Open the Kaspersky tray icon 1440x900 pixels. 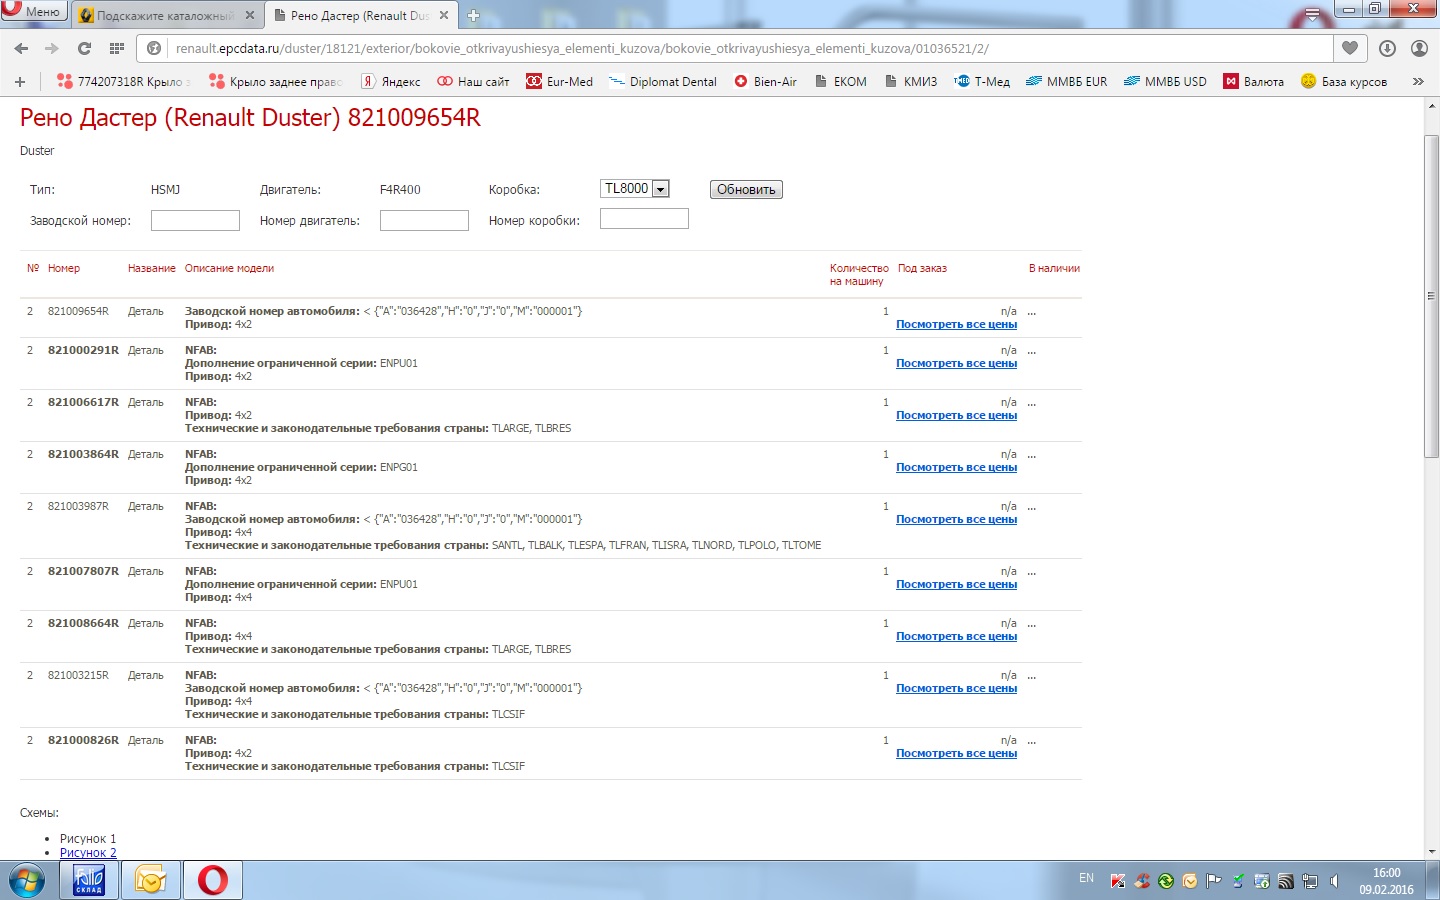(1118, 881)
